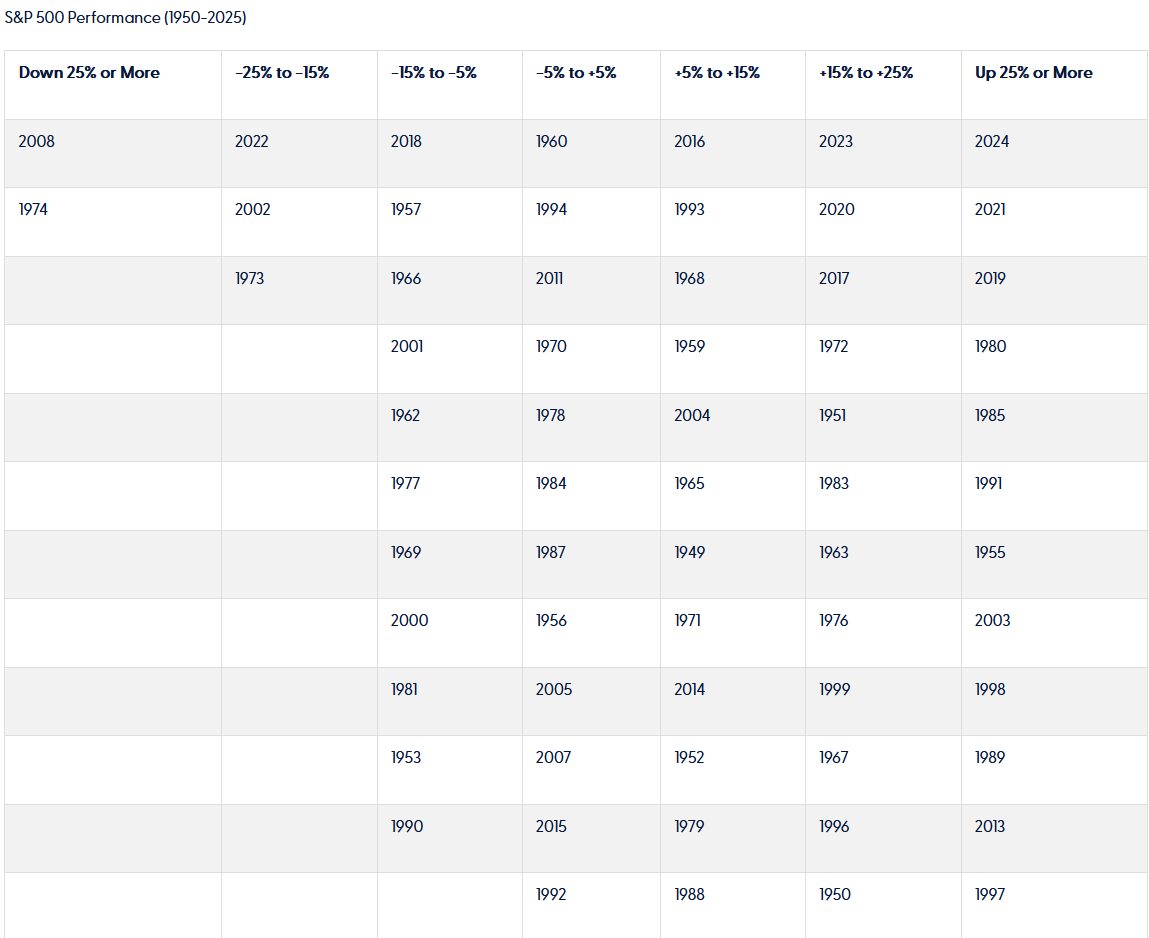Click the '+15% to +25%' column header

(866, 73)
